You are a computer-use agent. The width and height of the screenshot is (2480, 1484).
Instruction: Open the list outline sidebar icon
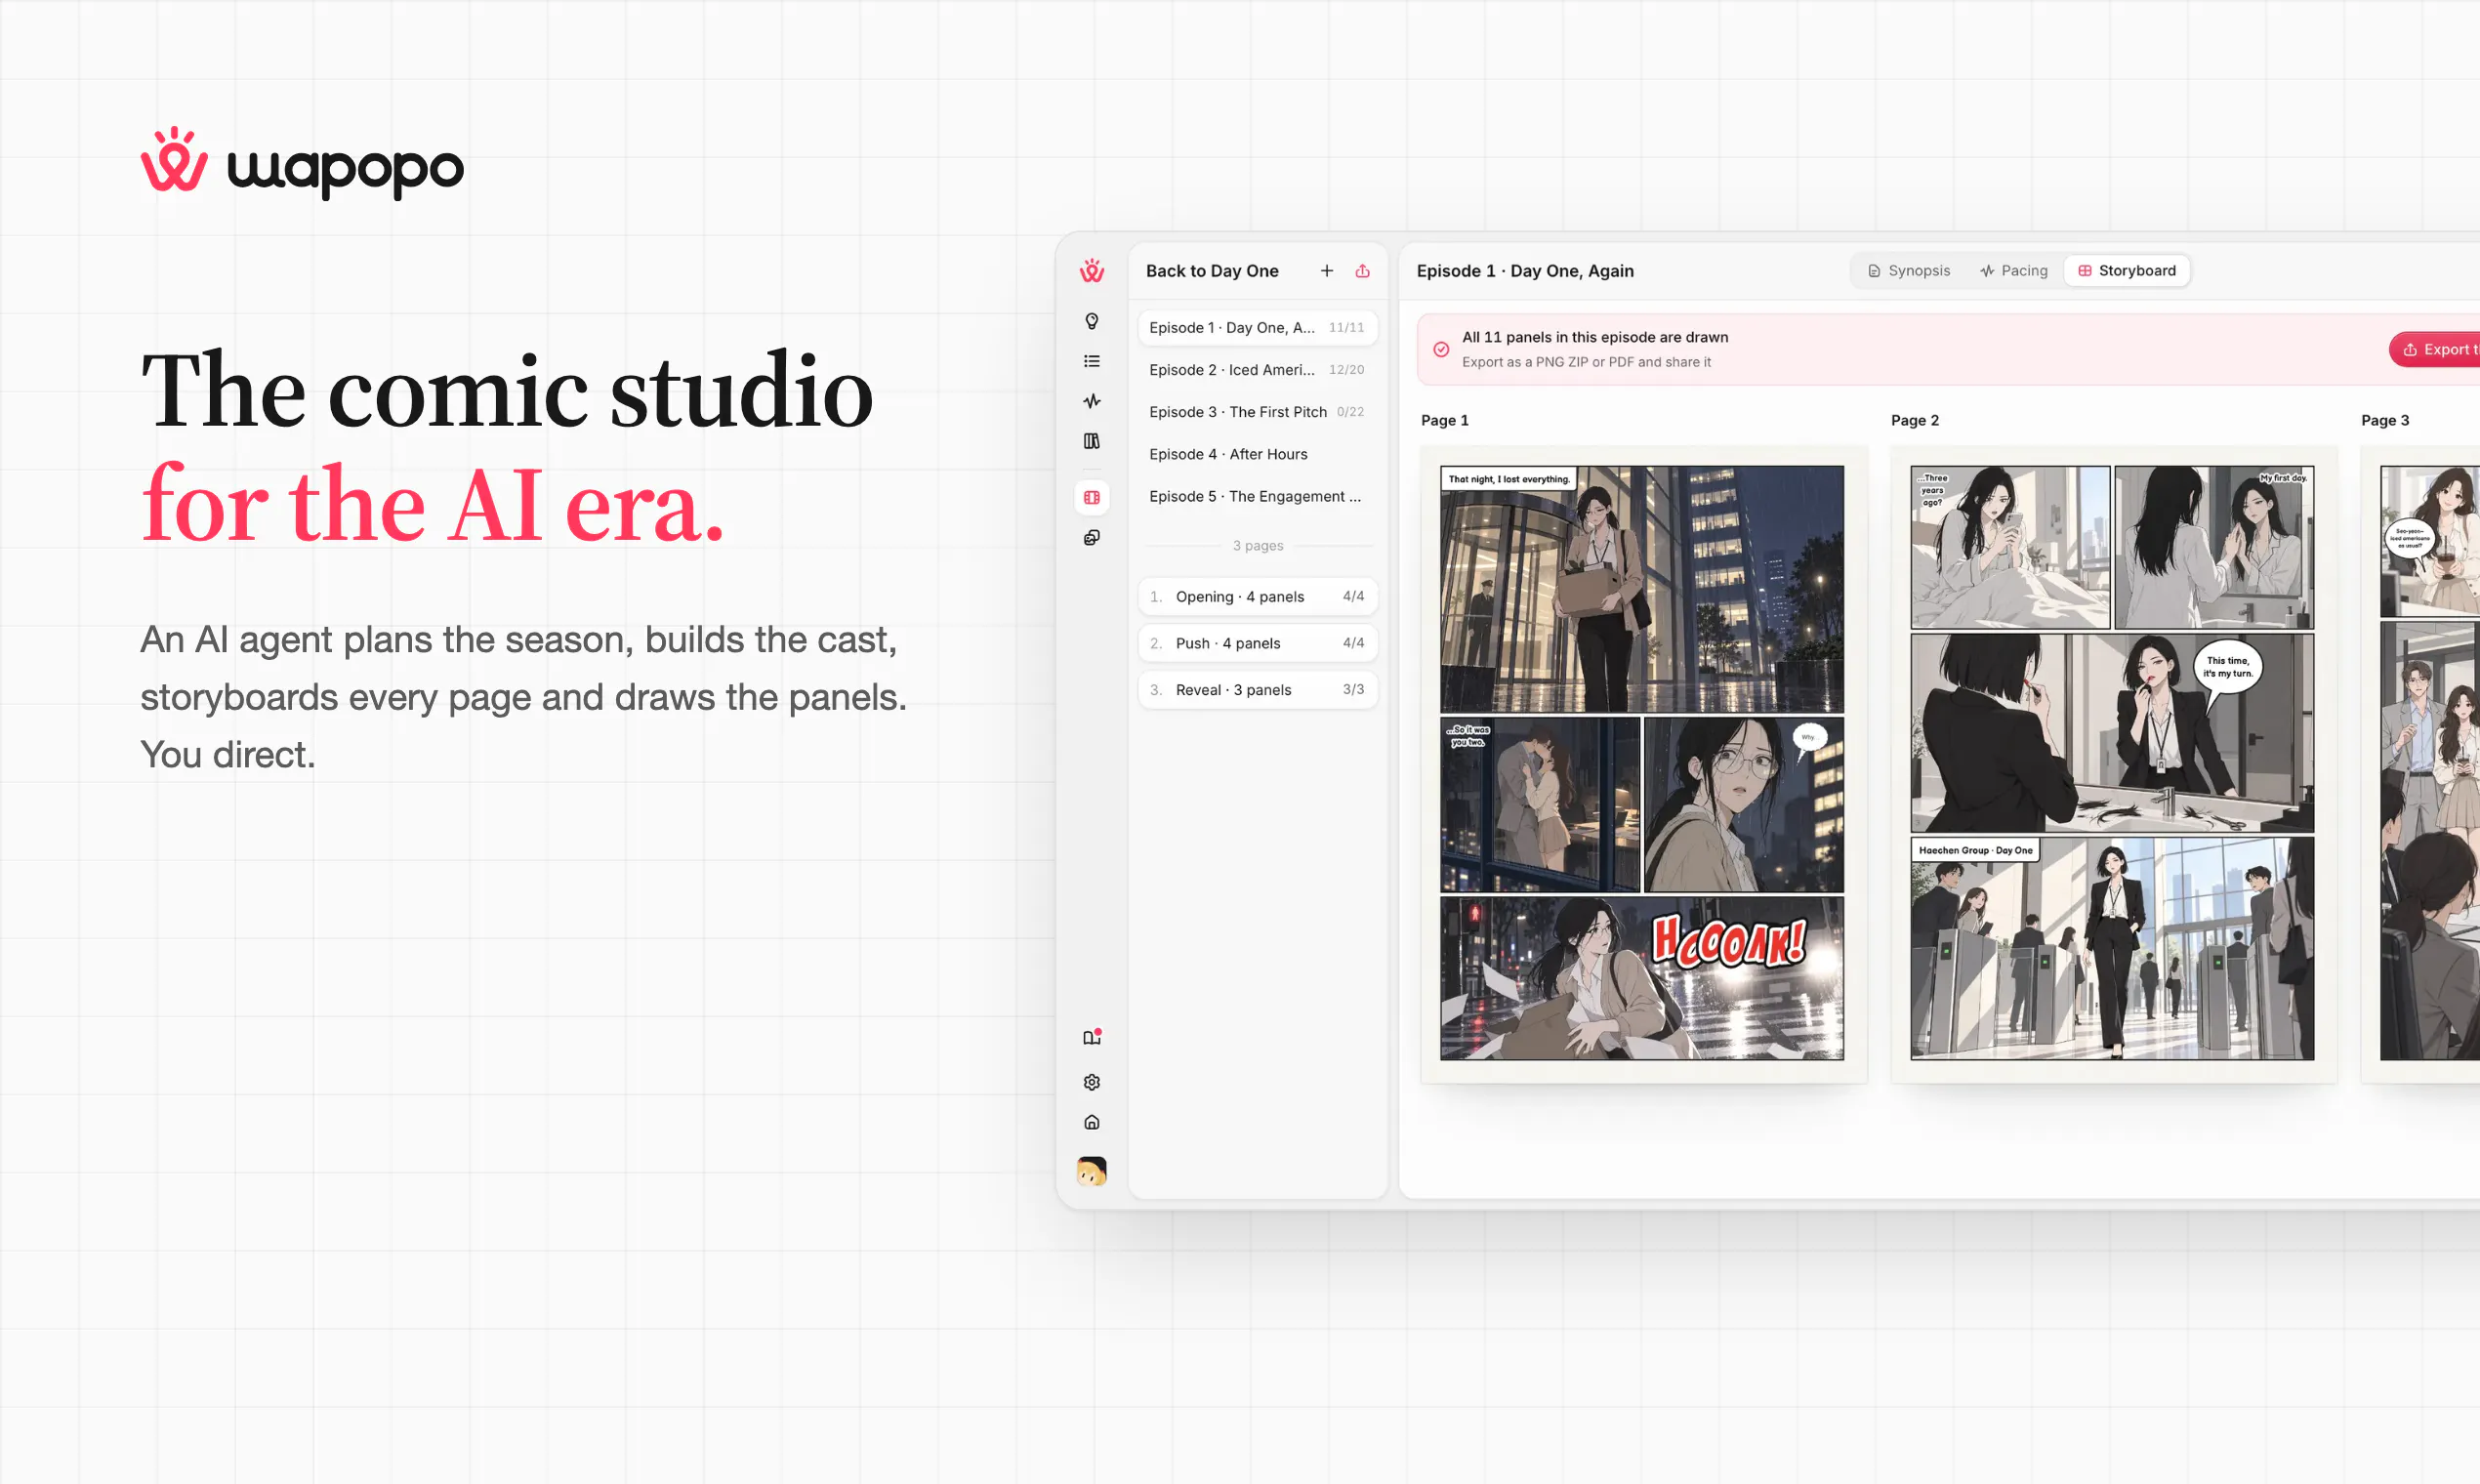1091,361
